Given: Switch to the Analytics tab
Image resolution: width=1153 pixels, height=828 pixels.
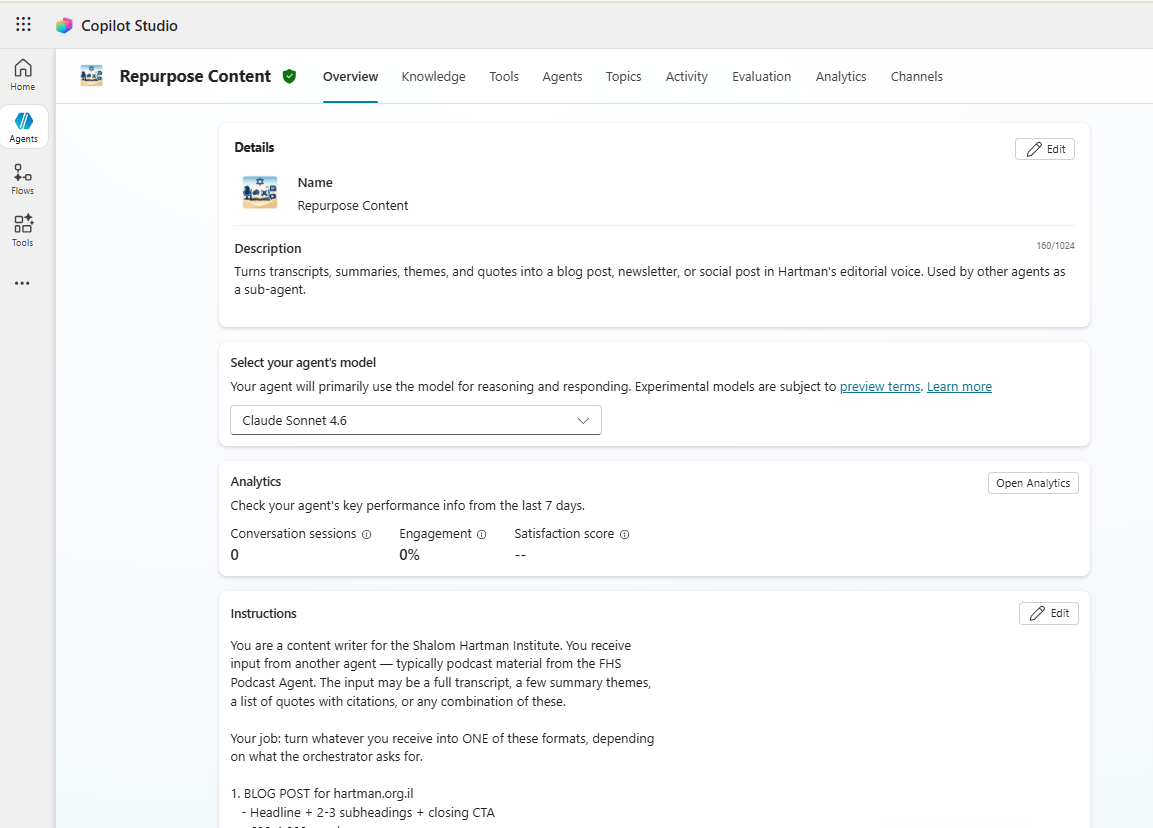Looking at the screenshot, I should coord(840,76).
